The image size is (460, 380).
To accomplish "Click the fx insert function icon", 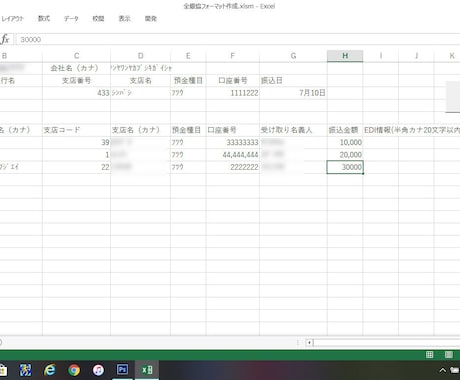I will [x=5, y=39].
